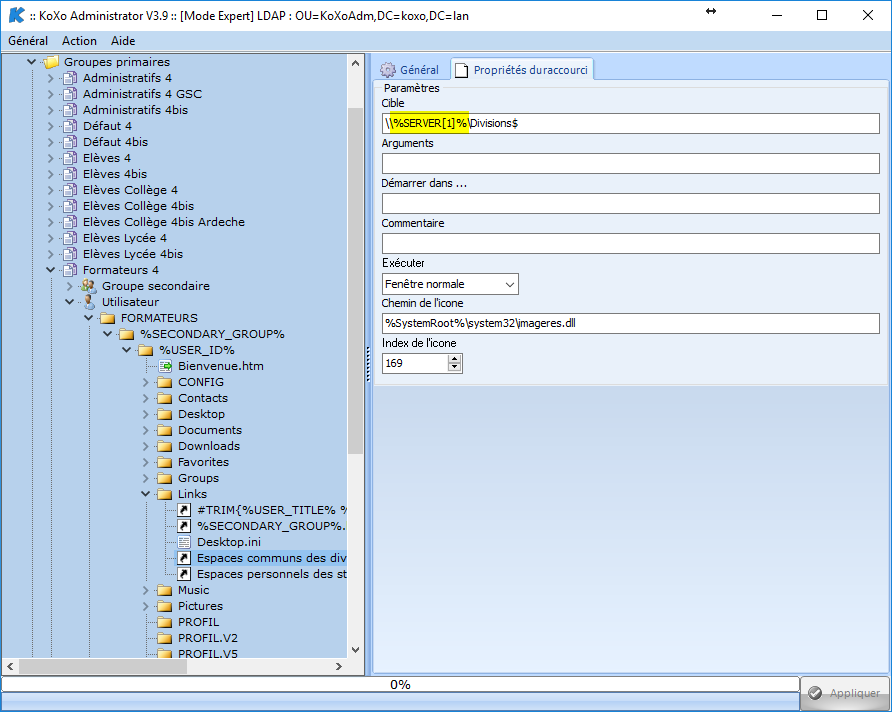Click the %USER_ID% folder icon
Image resolution: width=892 pixels, height=712 pixels.
click(146, 350)
